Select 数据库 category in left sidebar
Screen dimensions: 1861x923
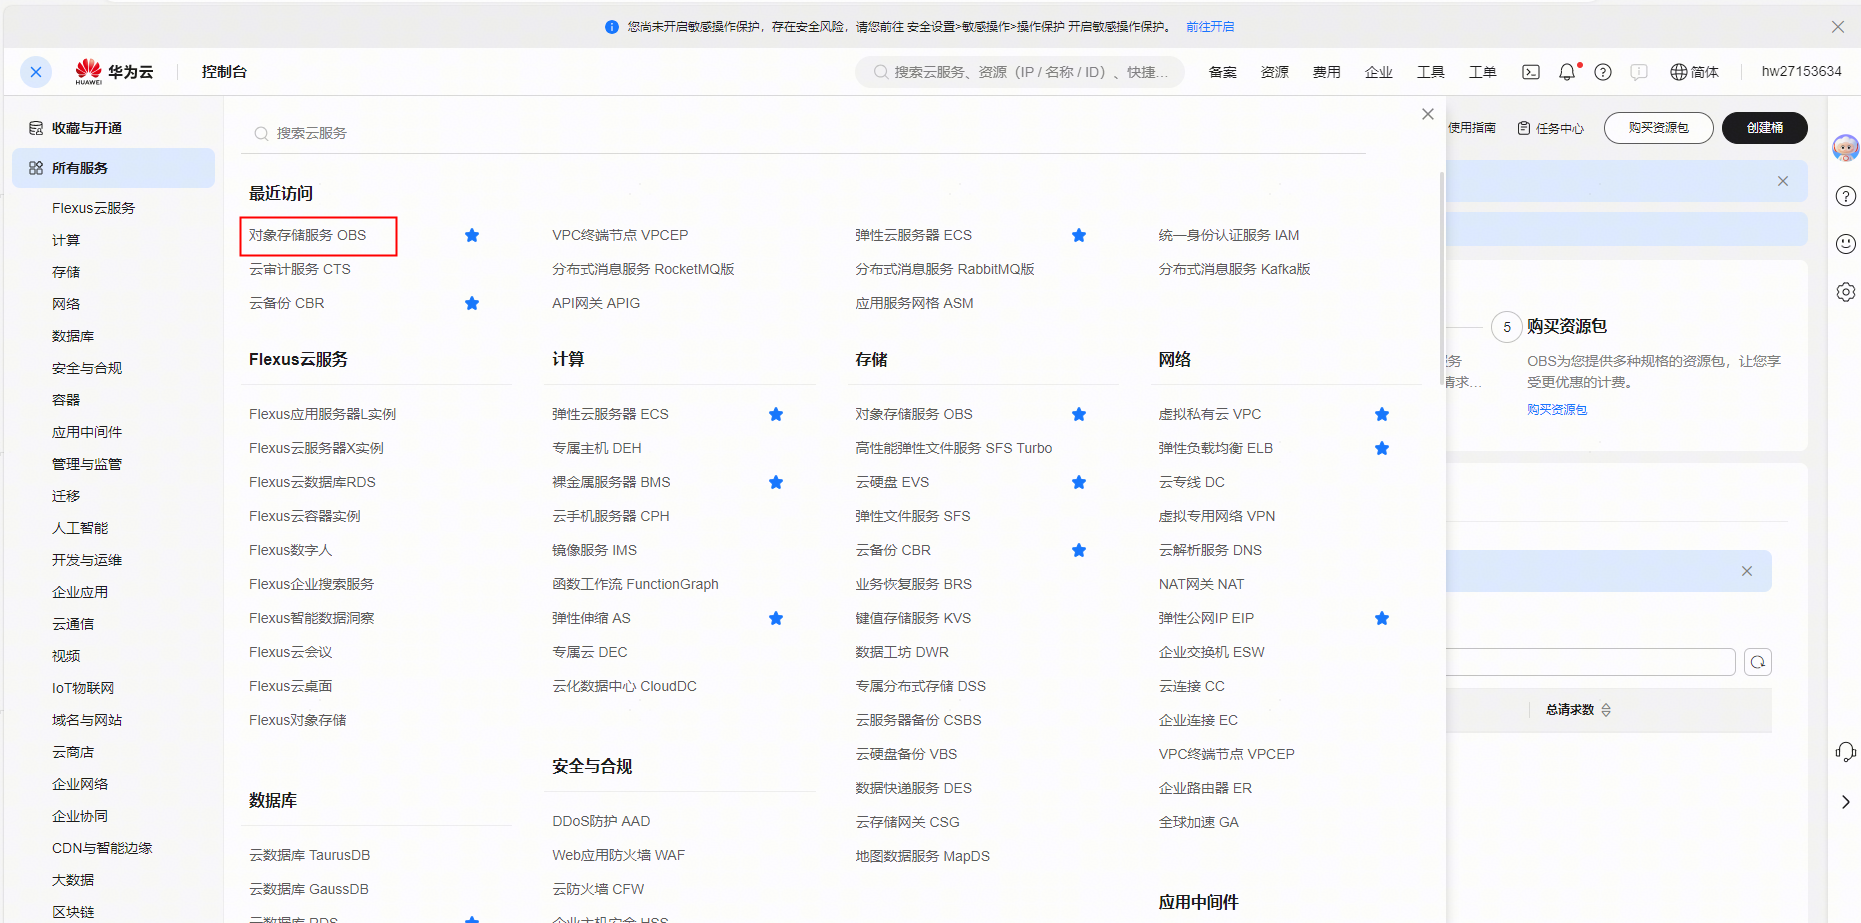click(x=73, y=336)
